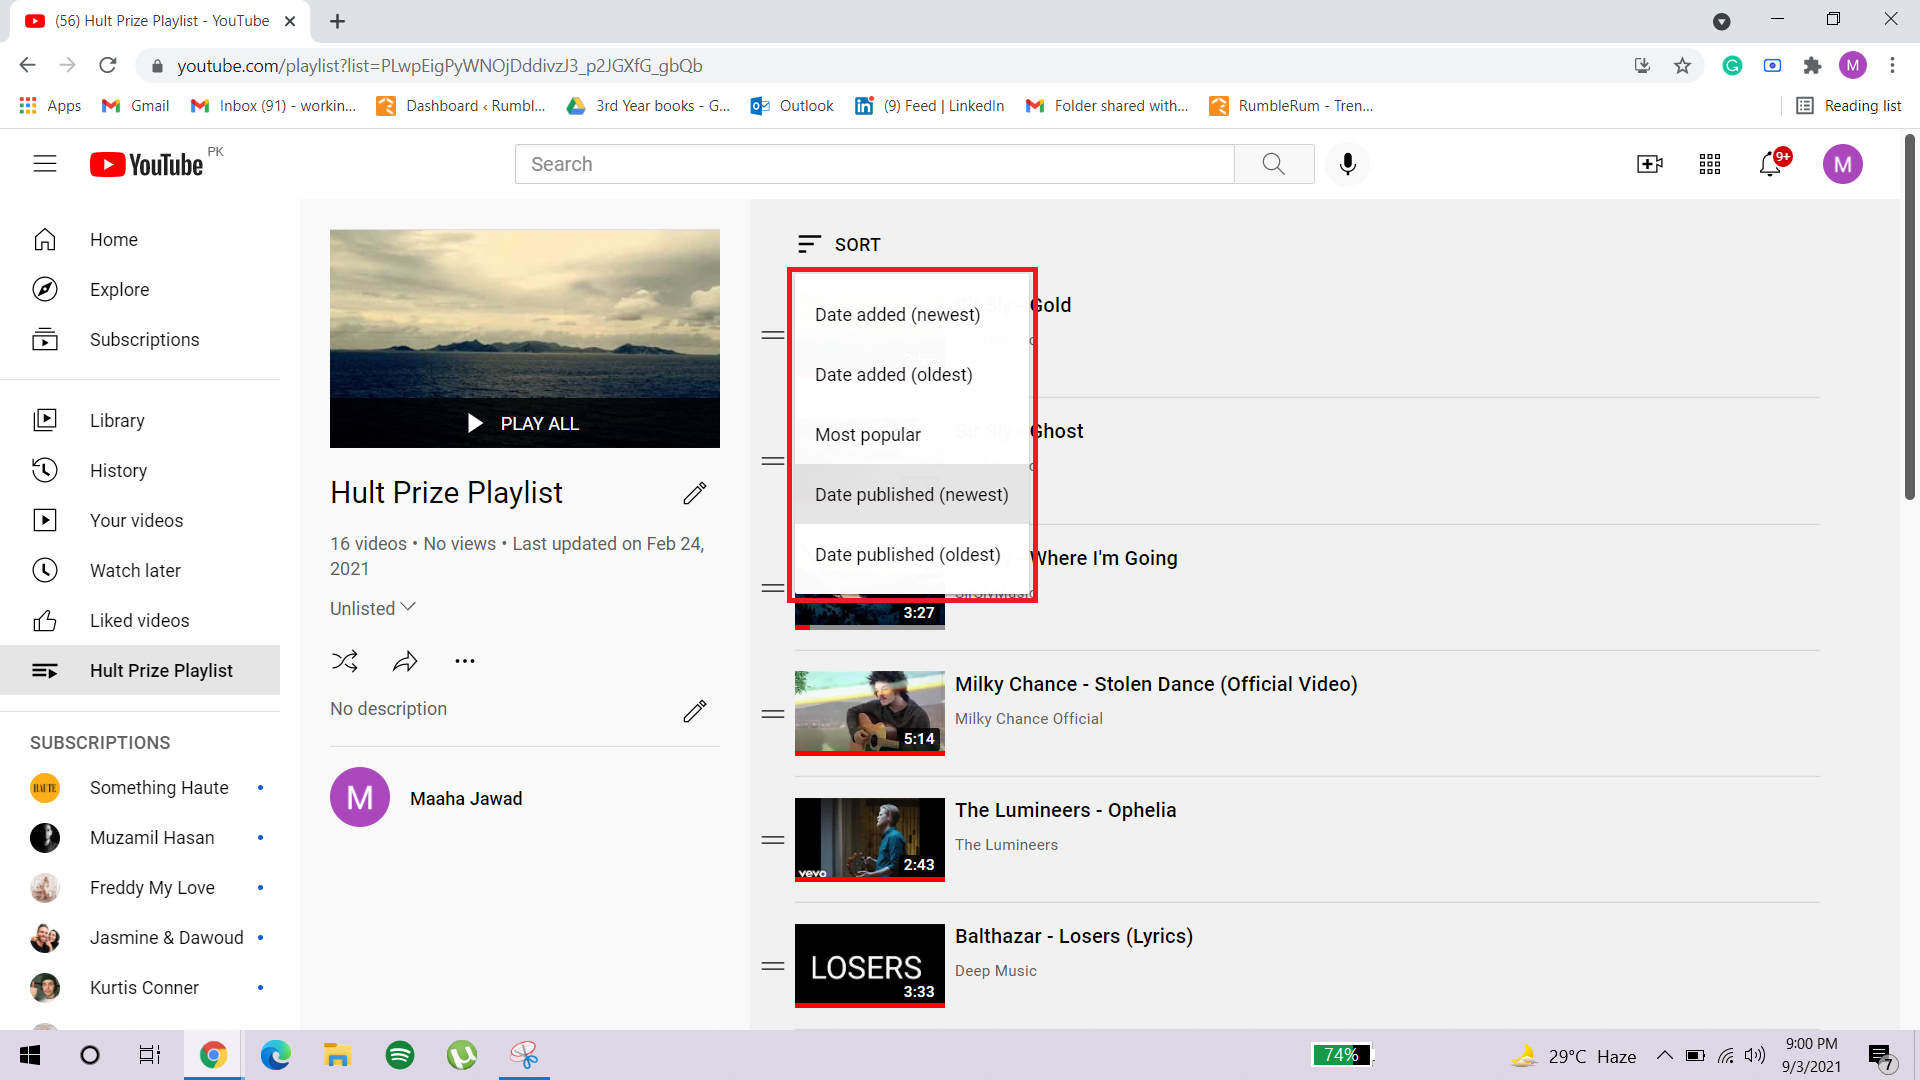Open Maaha Jawad channel link

point(466,798)
